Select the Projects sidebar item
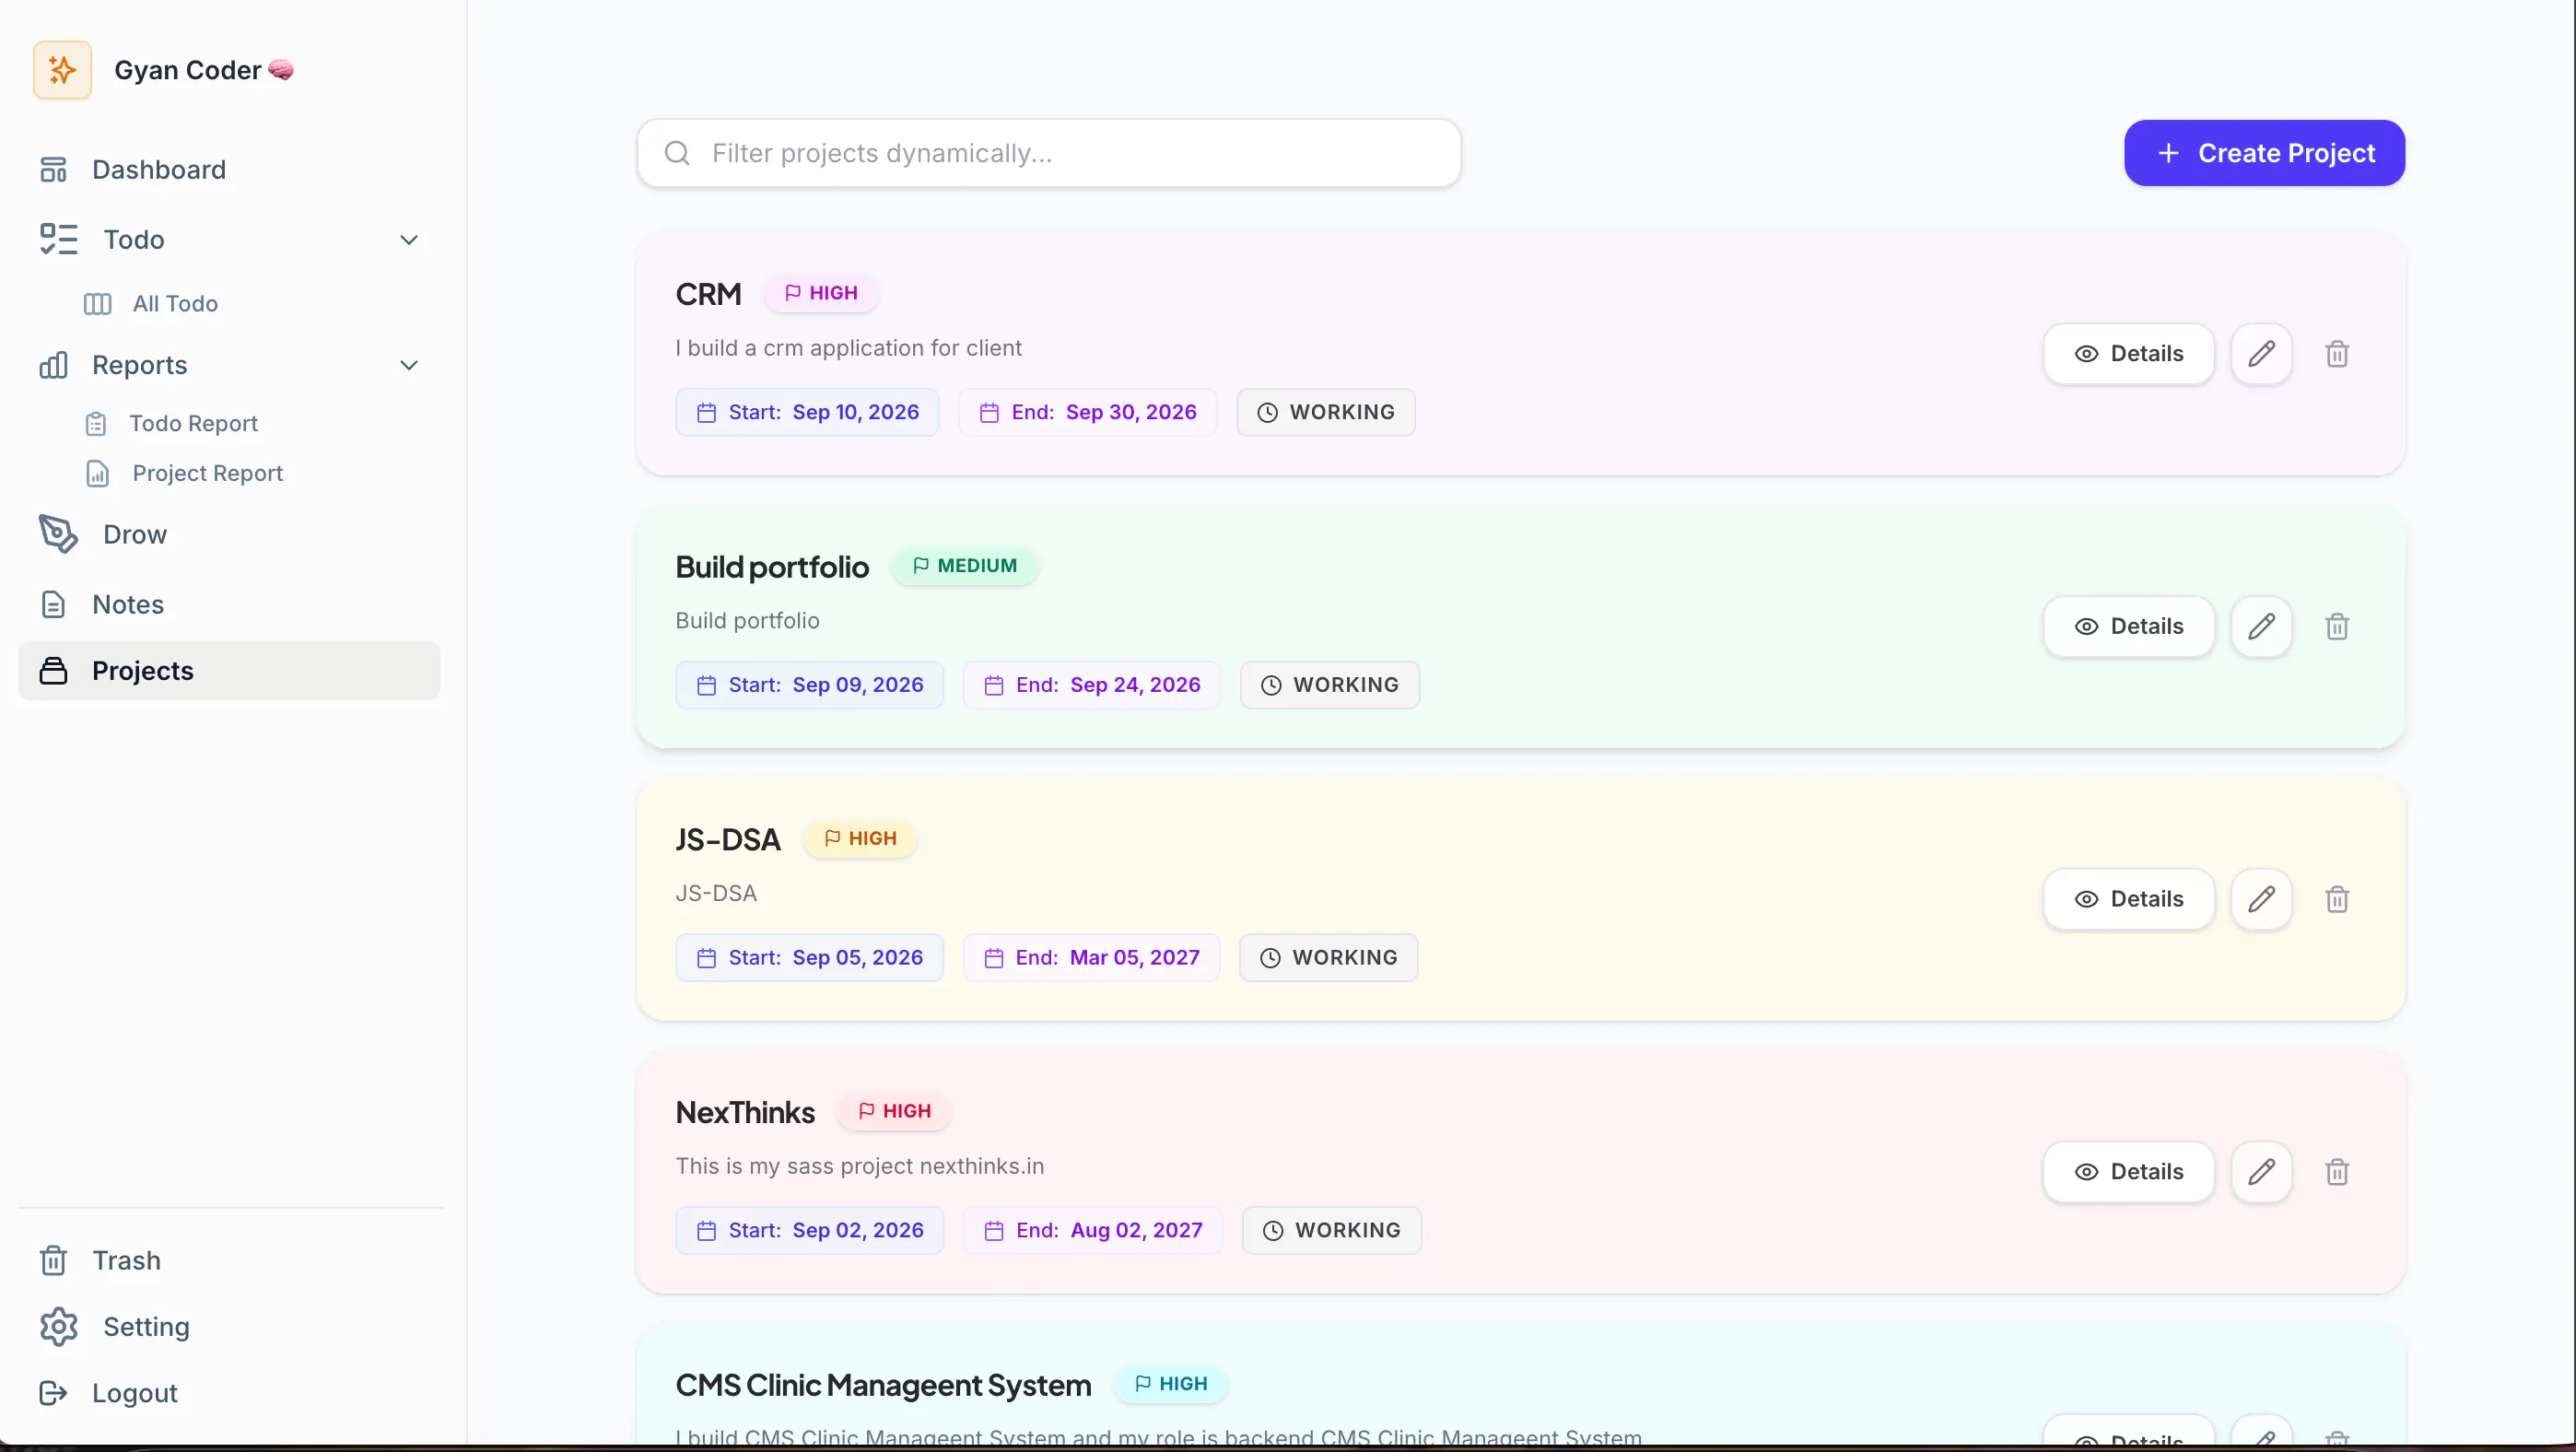 (229, 671)
